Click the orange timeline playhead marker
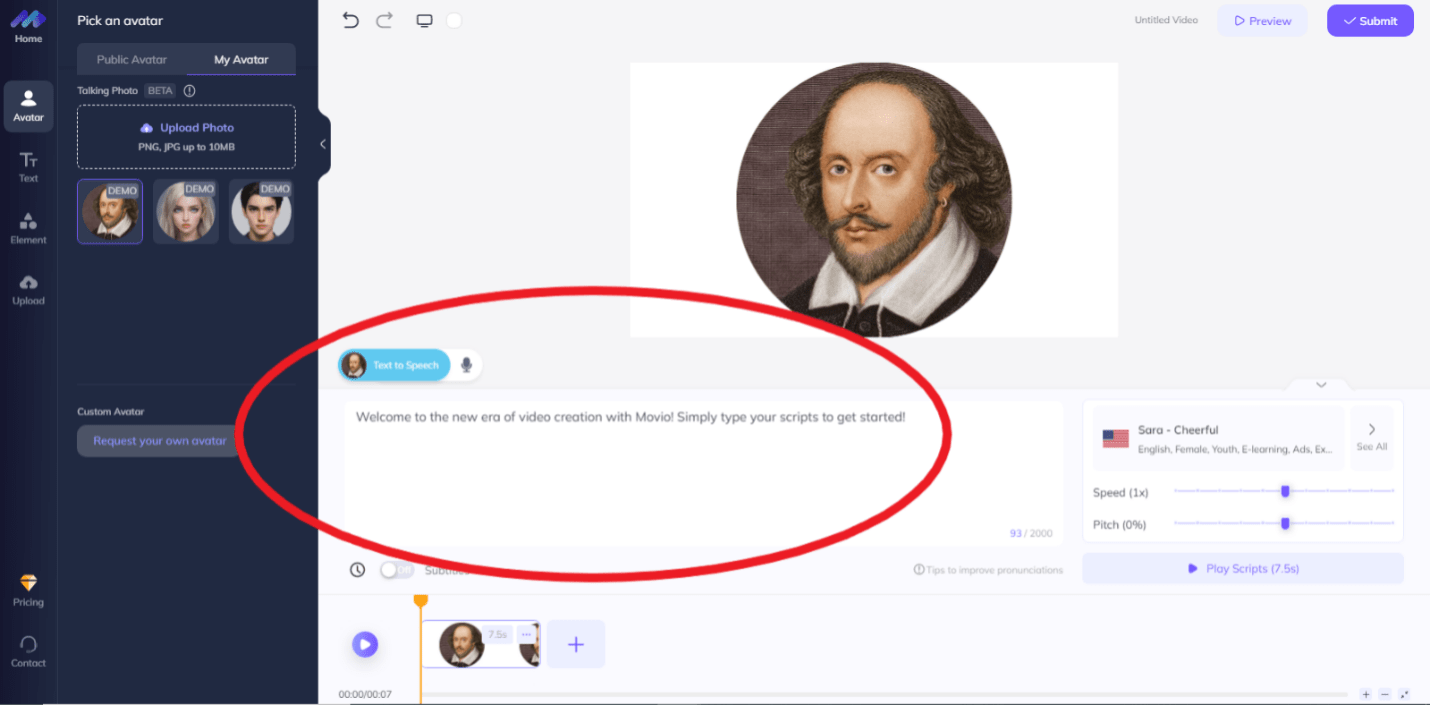 tap(421, 600)
